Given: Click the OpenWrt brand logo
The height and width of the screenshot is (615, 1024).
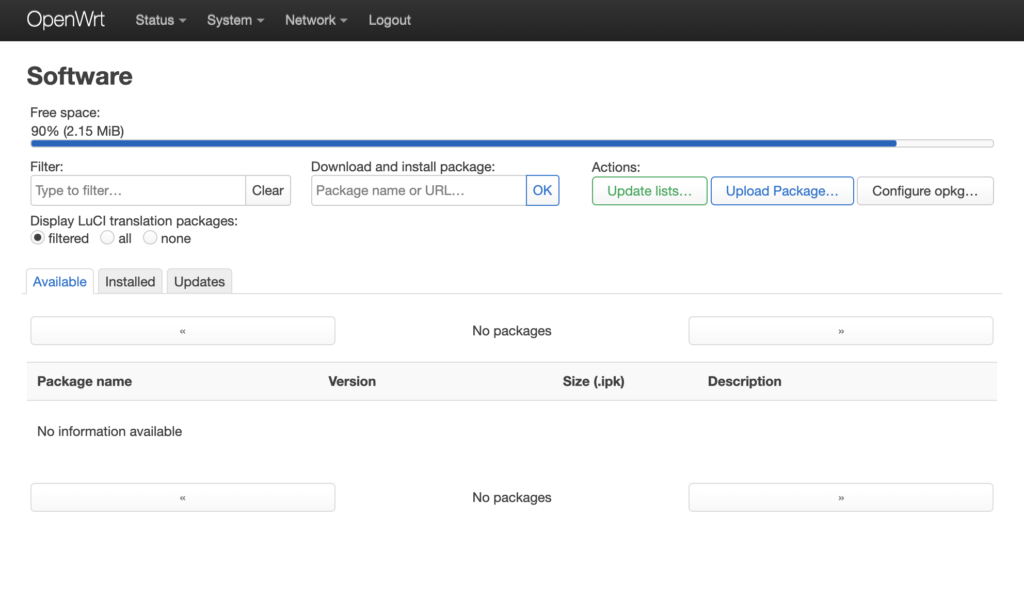Looking at the screenshot, I should [65, 20].
